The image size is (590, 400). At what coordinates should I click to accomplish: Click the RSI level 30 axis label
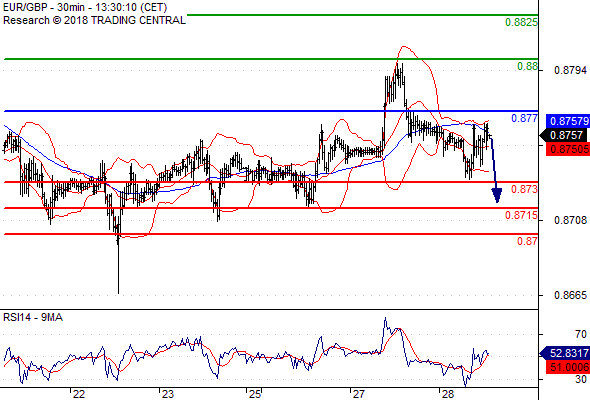click(x=581, y=379)
